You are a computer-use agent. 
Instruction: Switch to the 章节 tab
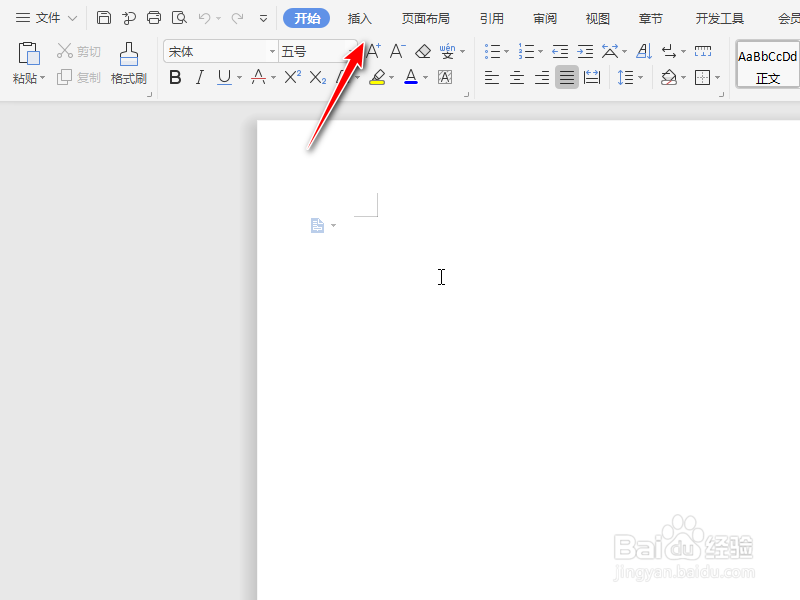coord(651,19)
